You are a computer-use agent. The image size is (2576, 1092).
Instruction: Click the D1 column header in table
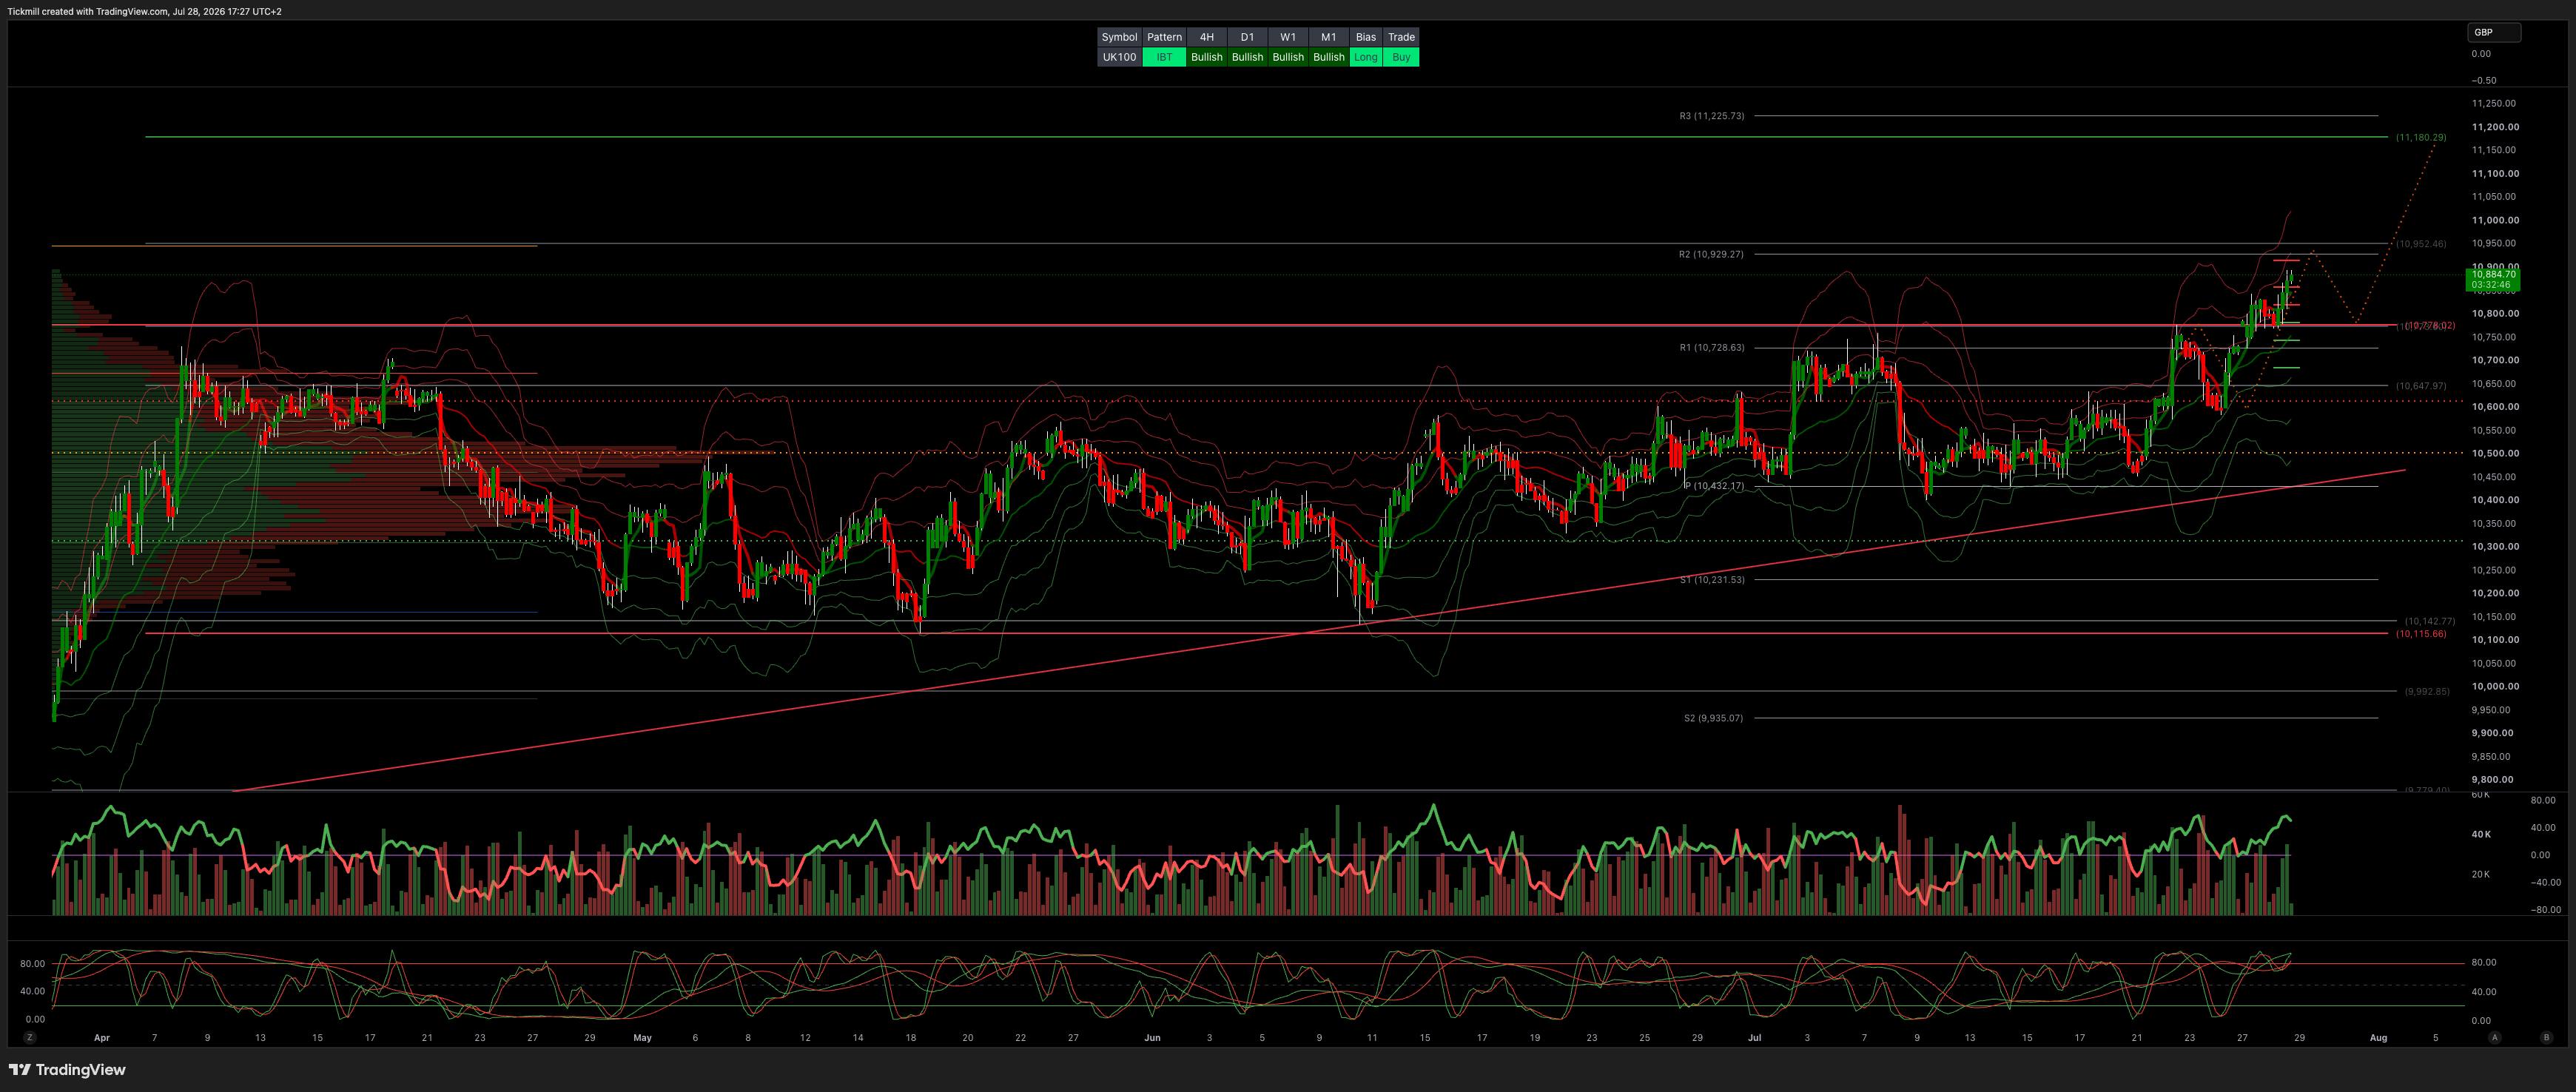(1247, 37)
